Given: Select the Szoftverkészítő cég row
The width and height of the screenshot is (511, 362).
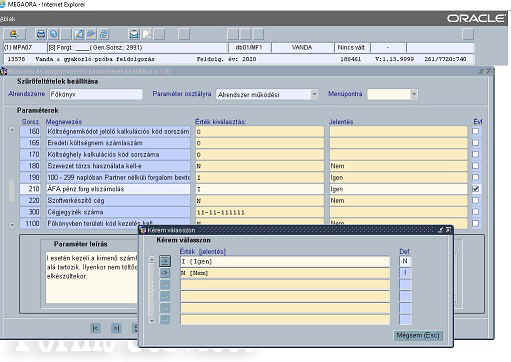Looking at the screenshot, I should (x=118, y=201).
